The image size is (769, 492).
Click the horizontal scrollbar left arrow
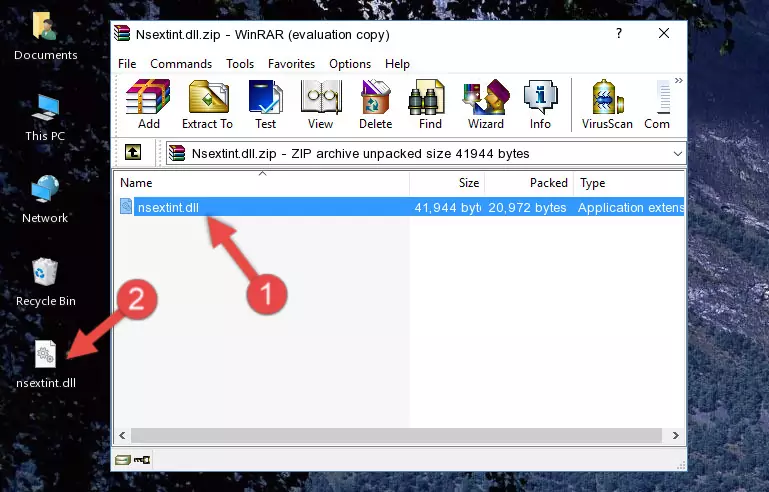[x=122, y=435]
